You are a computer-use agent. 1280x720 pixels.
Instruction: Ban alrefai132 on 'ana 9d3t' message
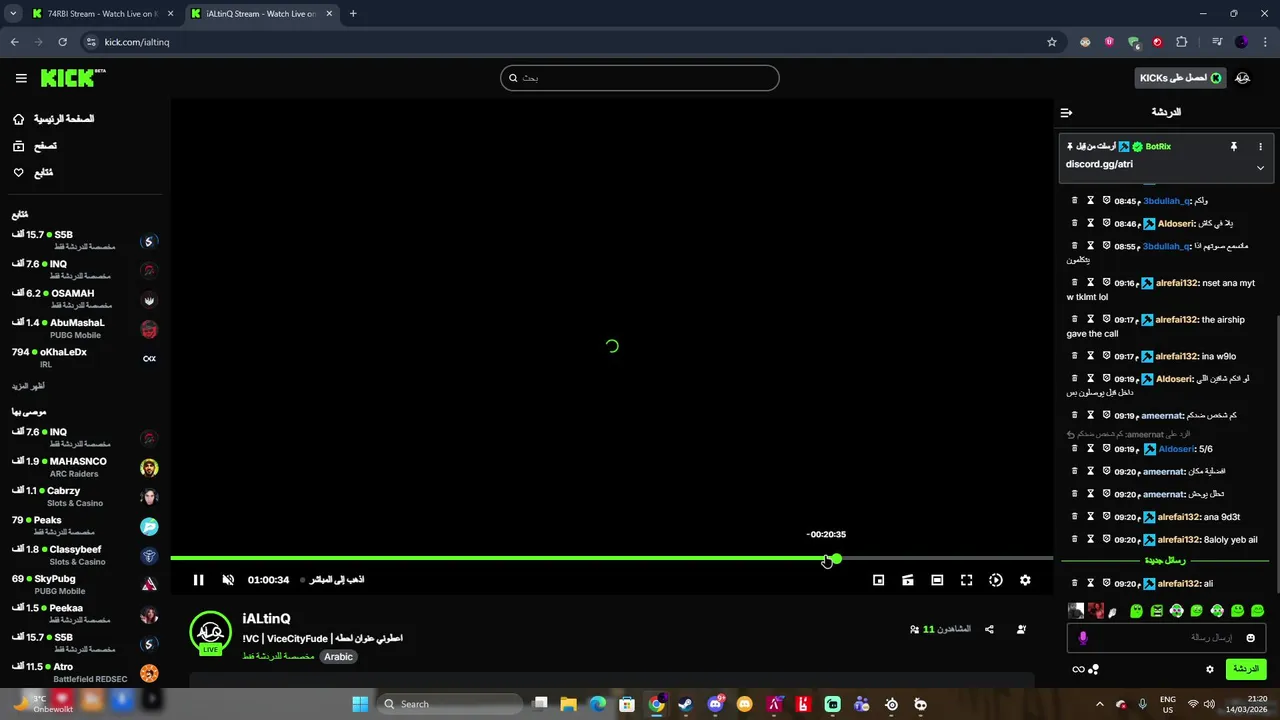tap(1106, 517)
